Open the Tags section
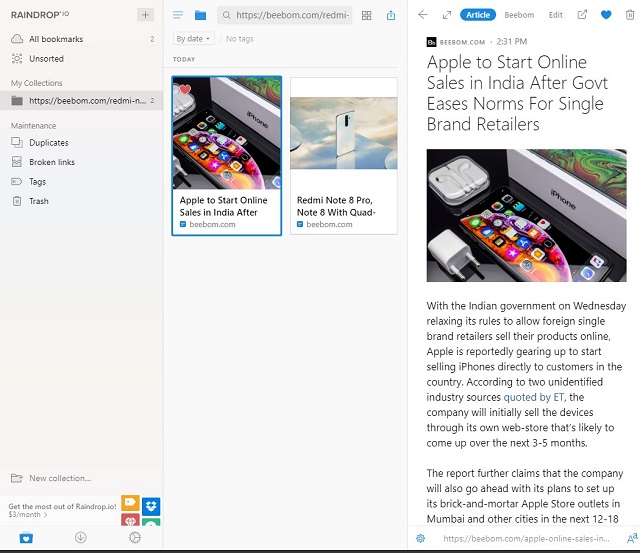 (x=82, y=182)
